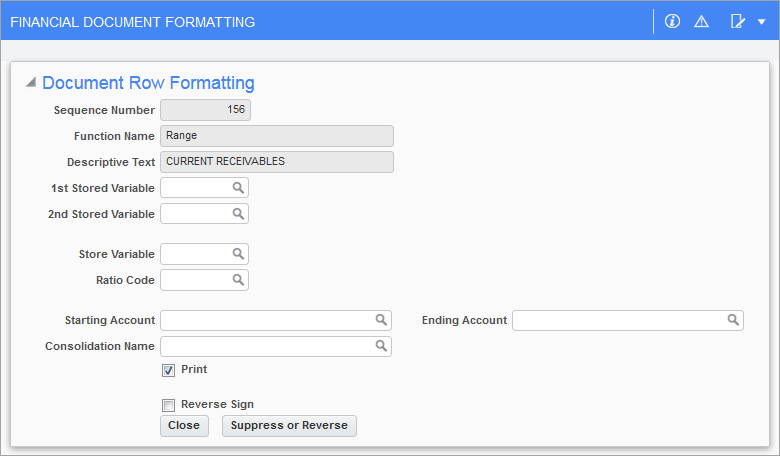Open Ending Account lookup magnifier
Viewport: 780px width, 456px height.
click(x=733, y=320)
